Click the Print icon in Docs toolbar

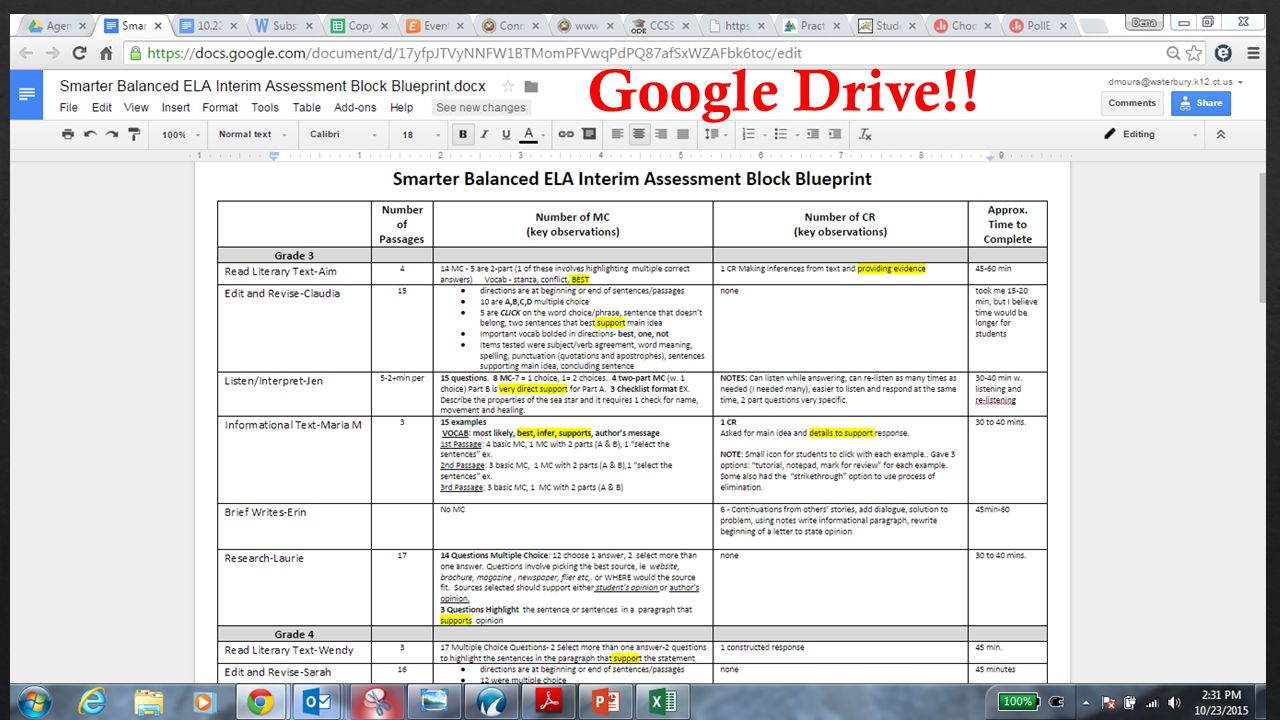coord(68,134)
